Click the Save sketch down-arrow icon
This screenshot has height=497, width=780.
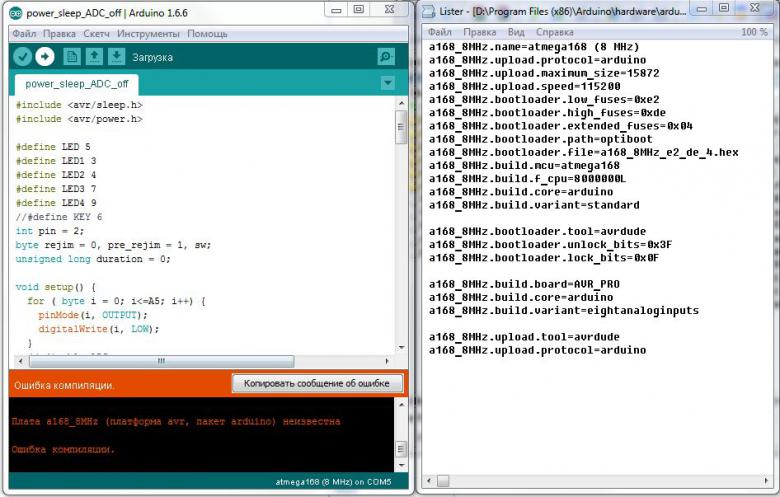coord(116,57)
